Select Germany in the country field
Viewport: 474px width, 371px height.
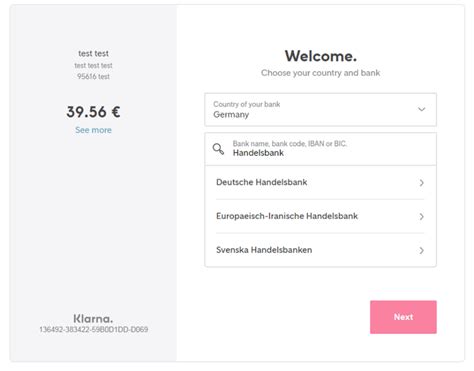(x=231, y=115)
